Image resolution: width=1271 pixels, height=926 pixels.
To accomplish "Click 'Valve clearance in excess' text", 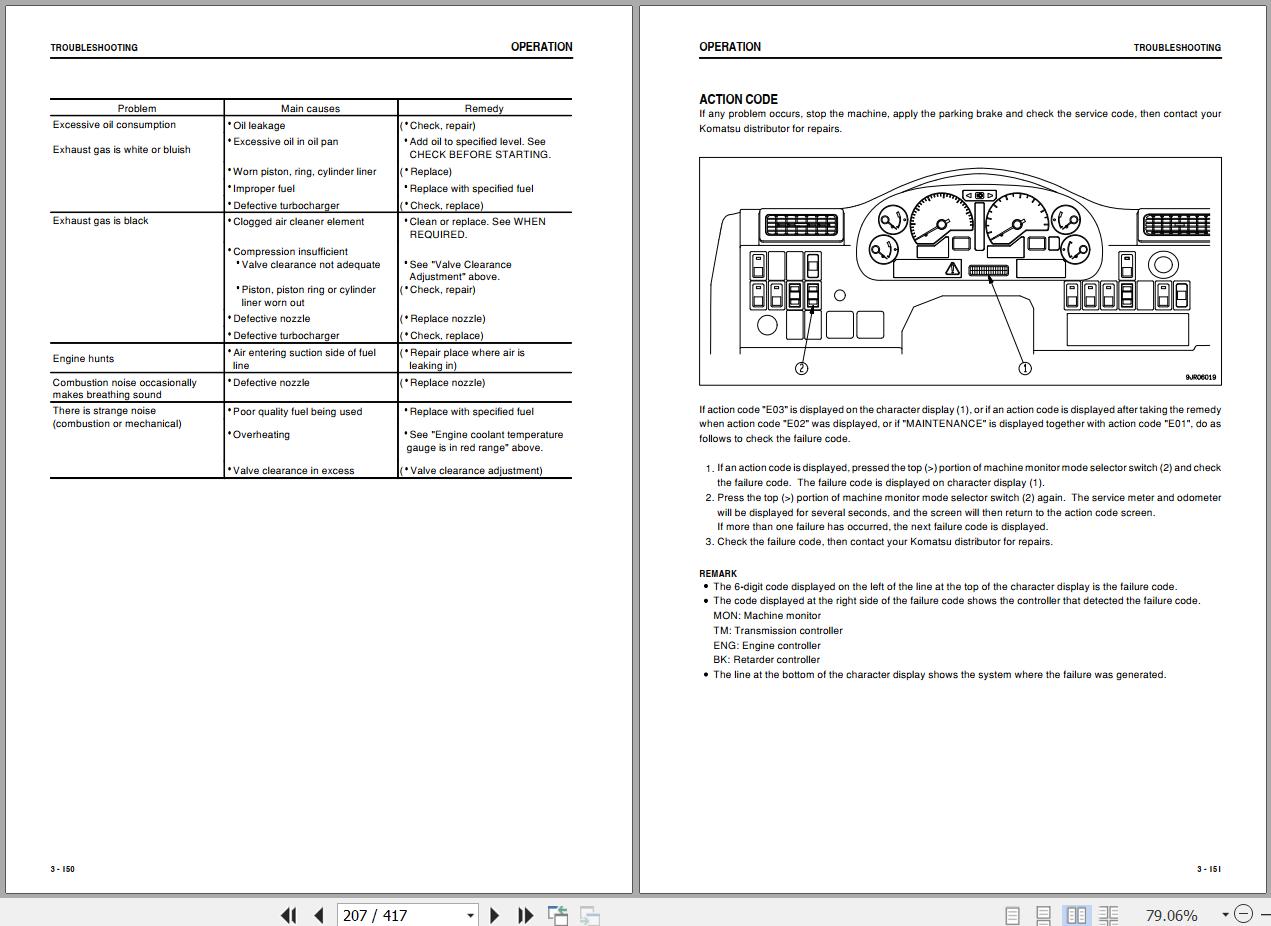I will (293, 471).
